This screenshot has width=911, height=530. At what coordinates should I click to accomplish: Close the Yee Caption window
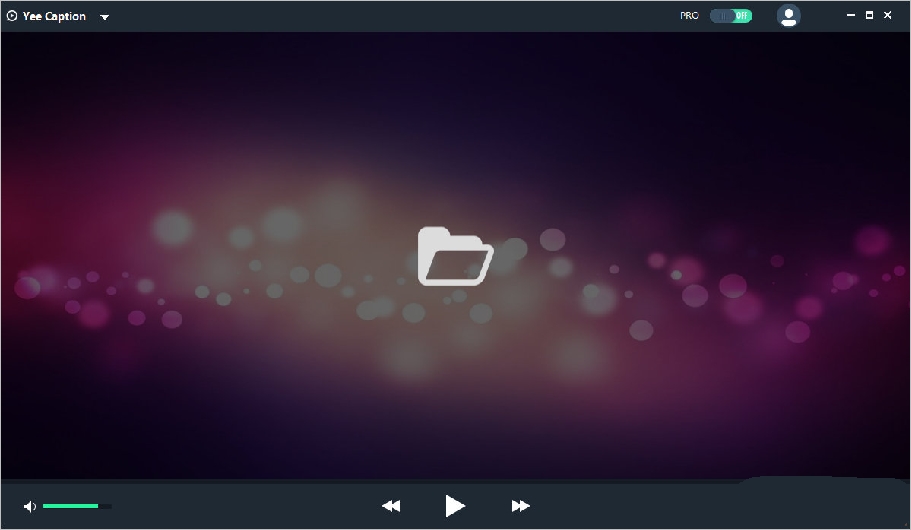887,15
